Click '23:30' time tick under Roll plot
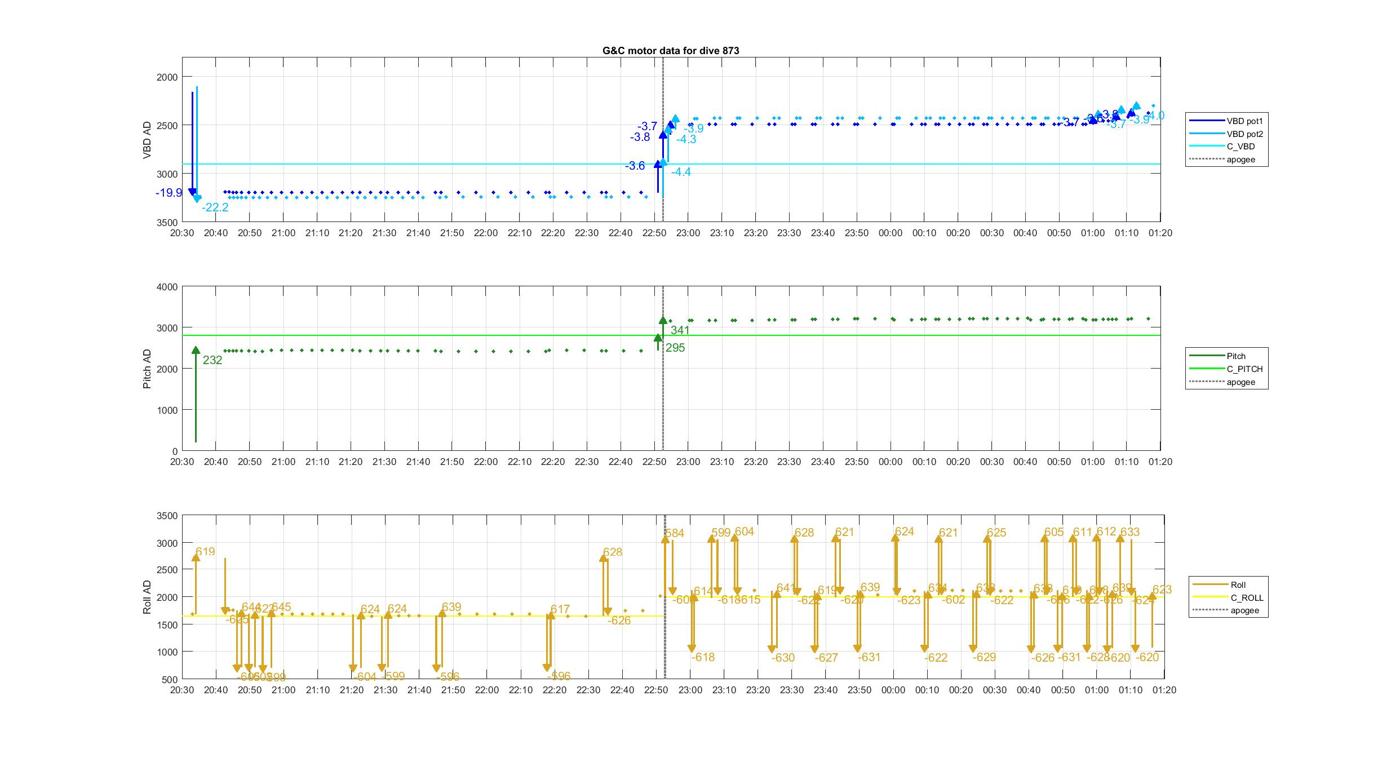 coord(791,690)
